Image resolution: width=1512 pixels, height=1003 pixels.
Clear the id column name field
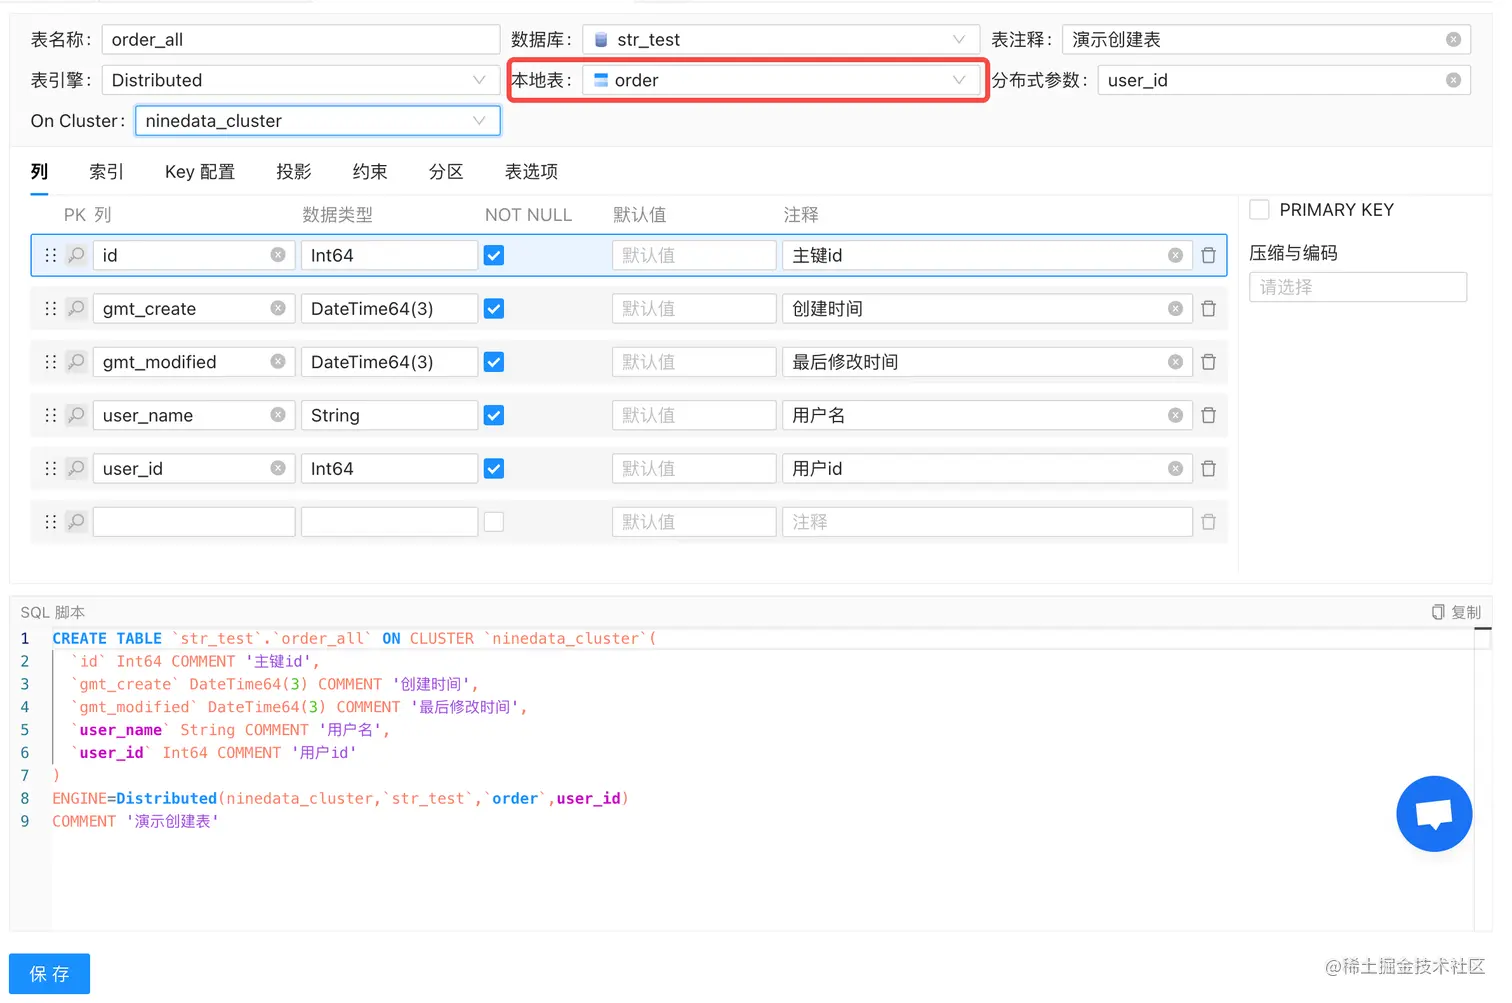[278, 255]
